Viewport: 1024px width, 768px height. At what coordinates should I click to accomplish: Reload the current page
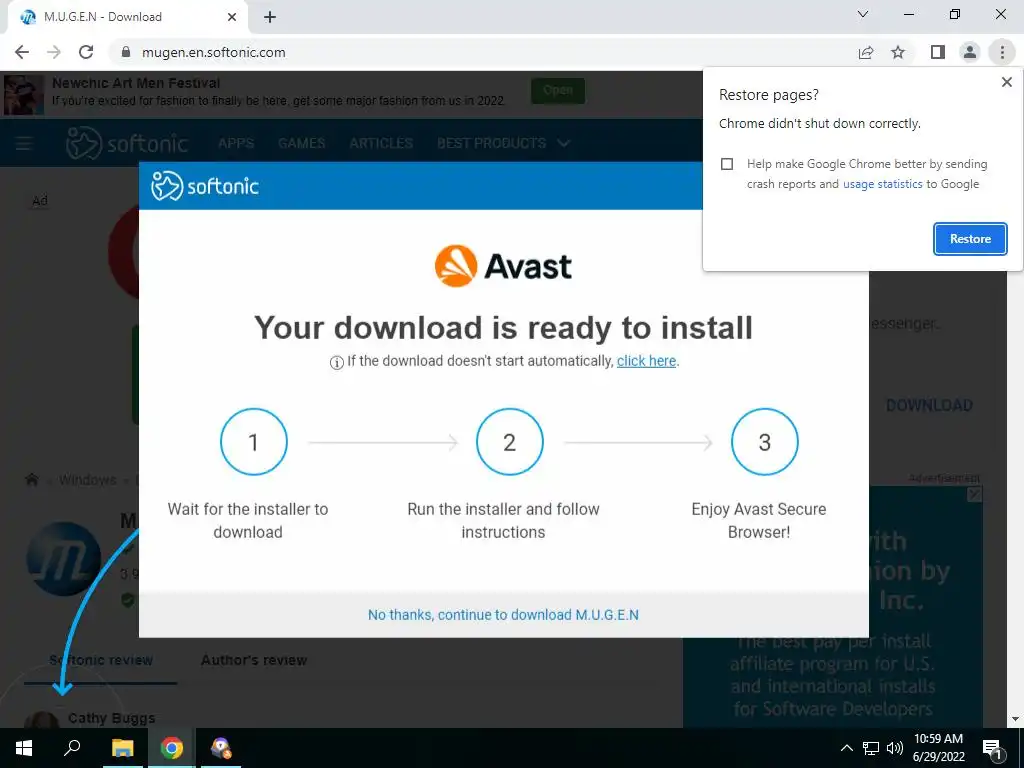86,52
